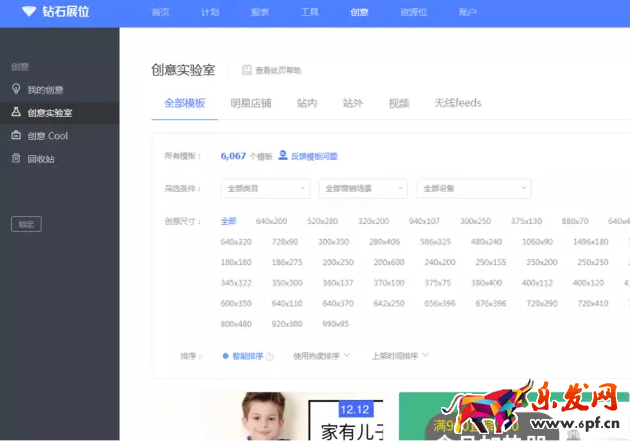Open the 使用热度排序 sort dropdown
The height and width of the screenshot is (444, 630).
[321, 355]
